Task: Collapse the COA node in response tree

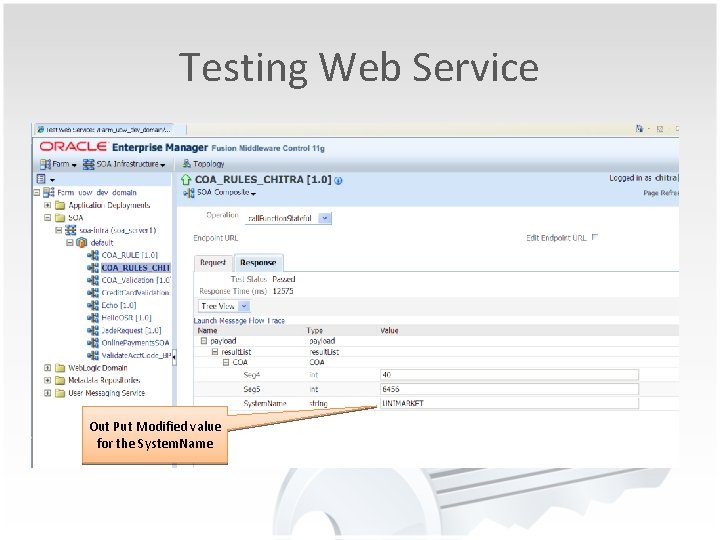Action: [226, 362]
